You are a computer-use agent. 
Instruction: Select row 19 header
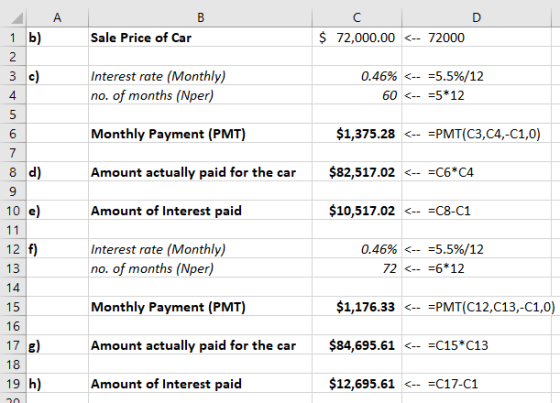[x=13, y=384]
